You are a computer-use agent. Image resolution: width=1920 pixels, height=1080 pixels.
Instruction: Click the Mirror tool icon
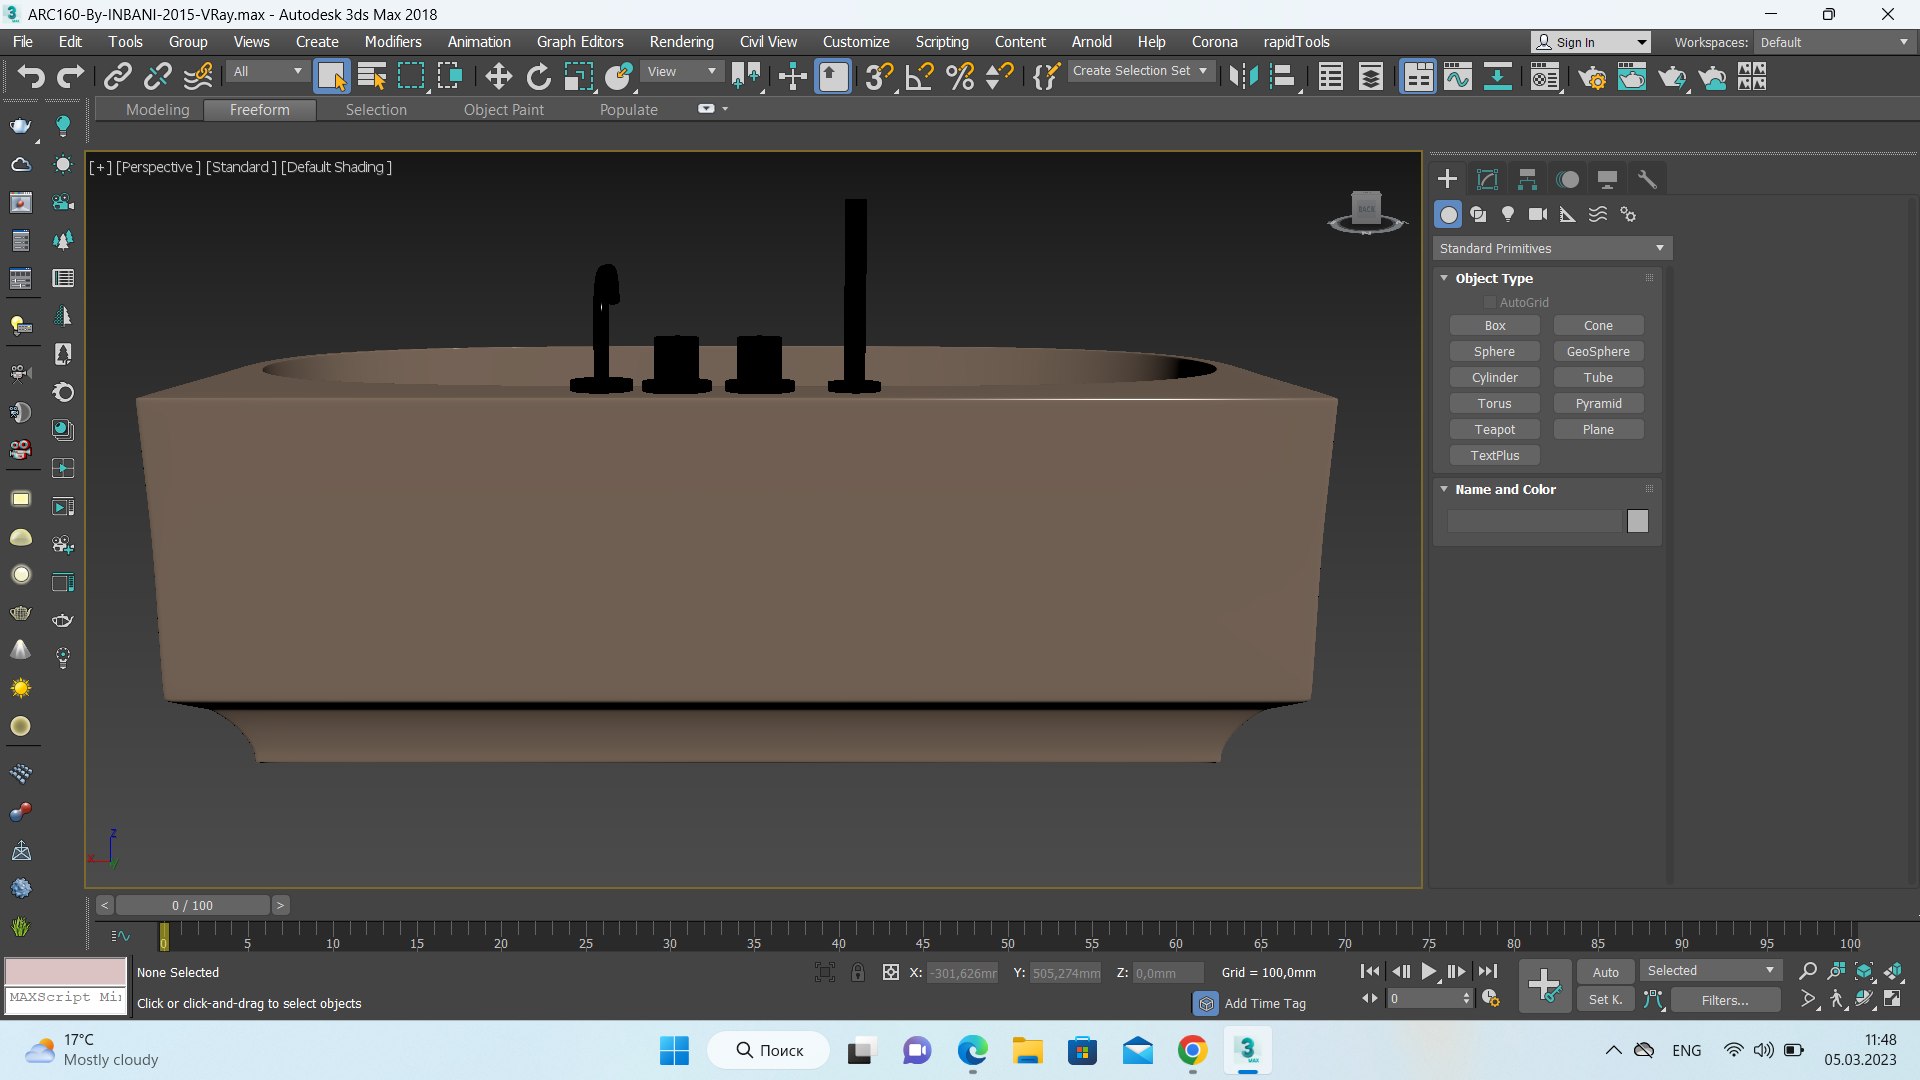(1243, 77)
